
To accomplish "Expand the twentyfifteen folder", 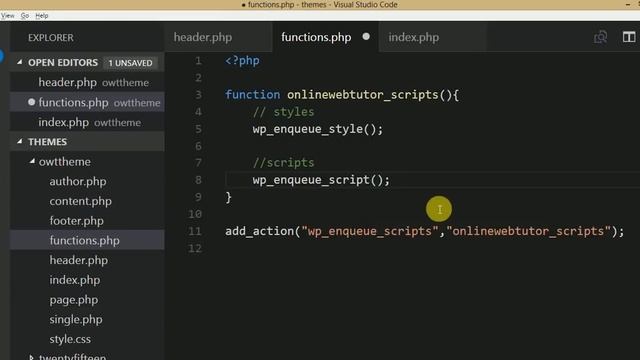I will click(x=32, y=357).
